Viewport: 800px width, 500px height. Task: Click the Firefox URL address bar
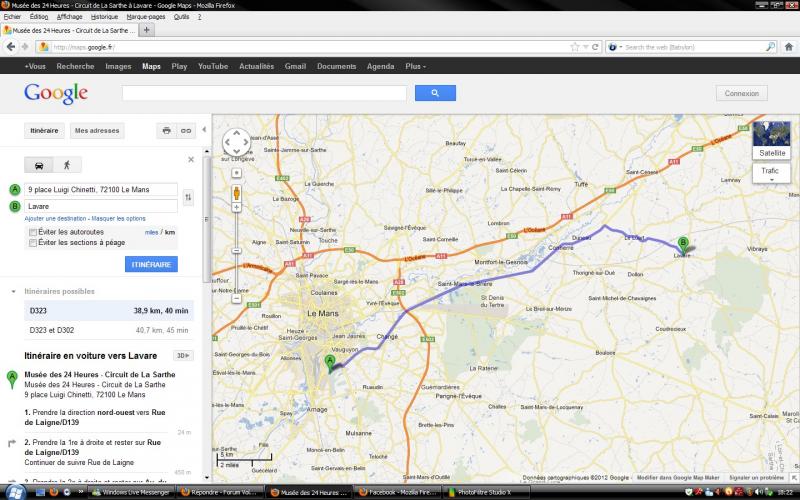click(310, 47)
